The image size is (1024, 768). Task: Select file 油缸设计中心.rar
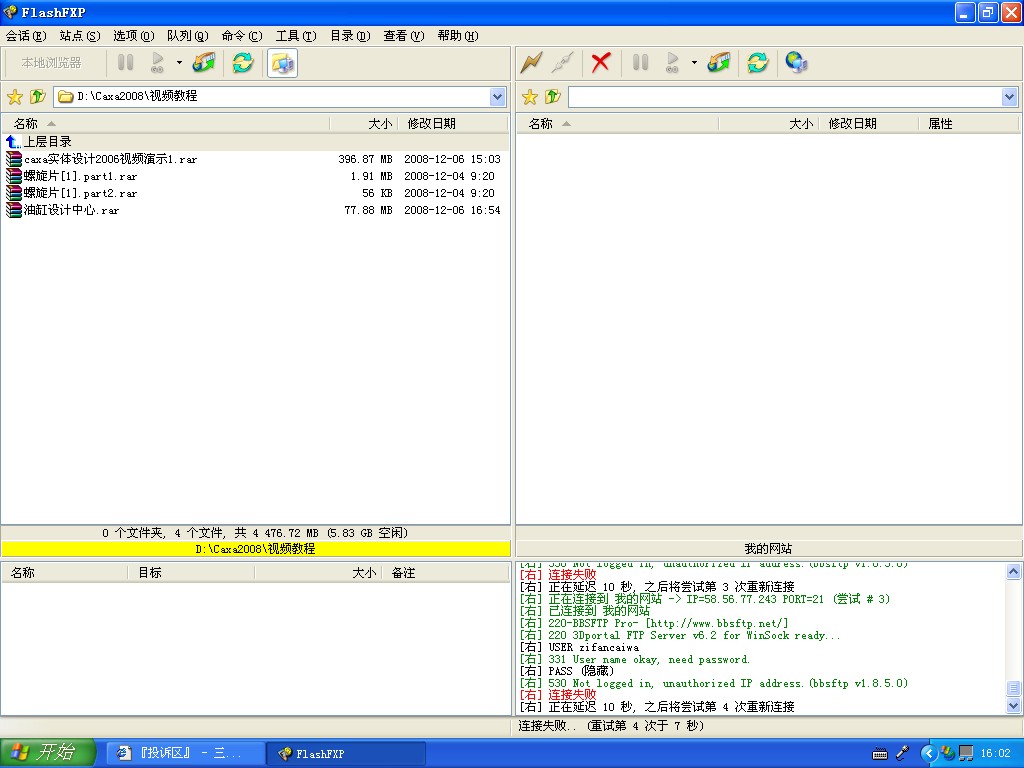point(255,210)
